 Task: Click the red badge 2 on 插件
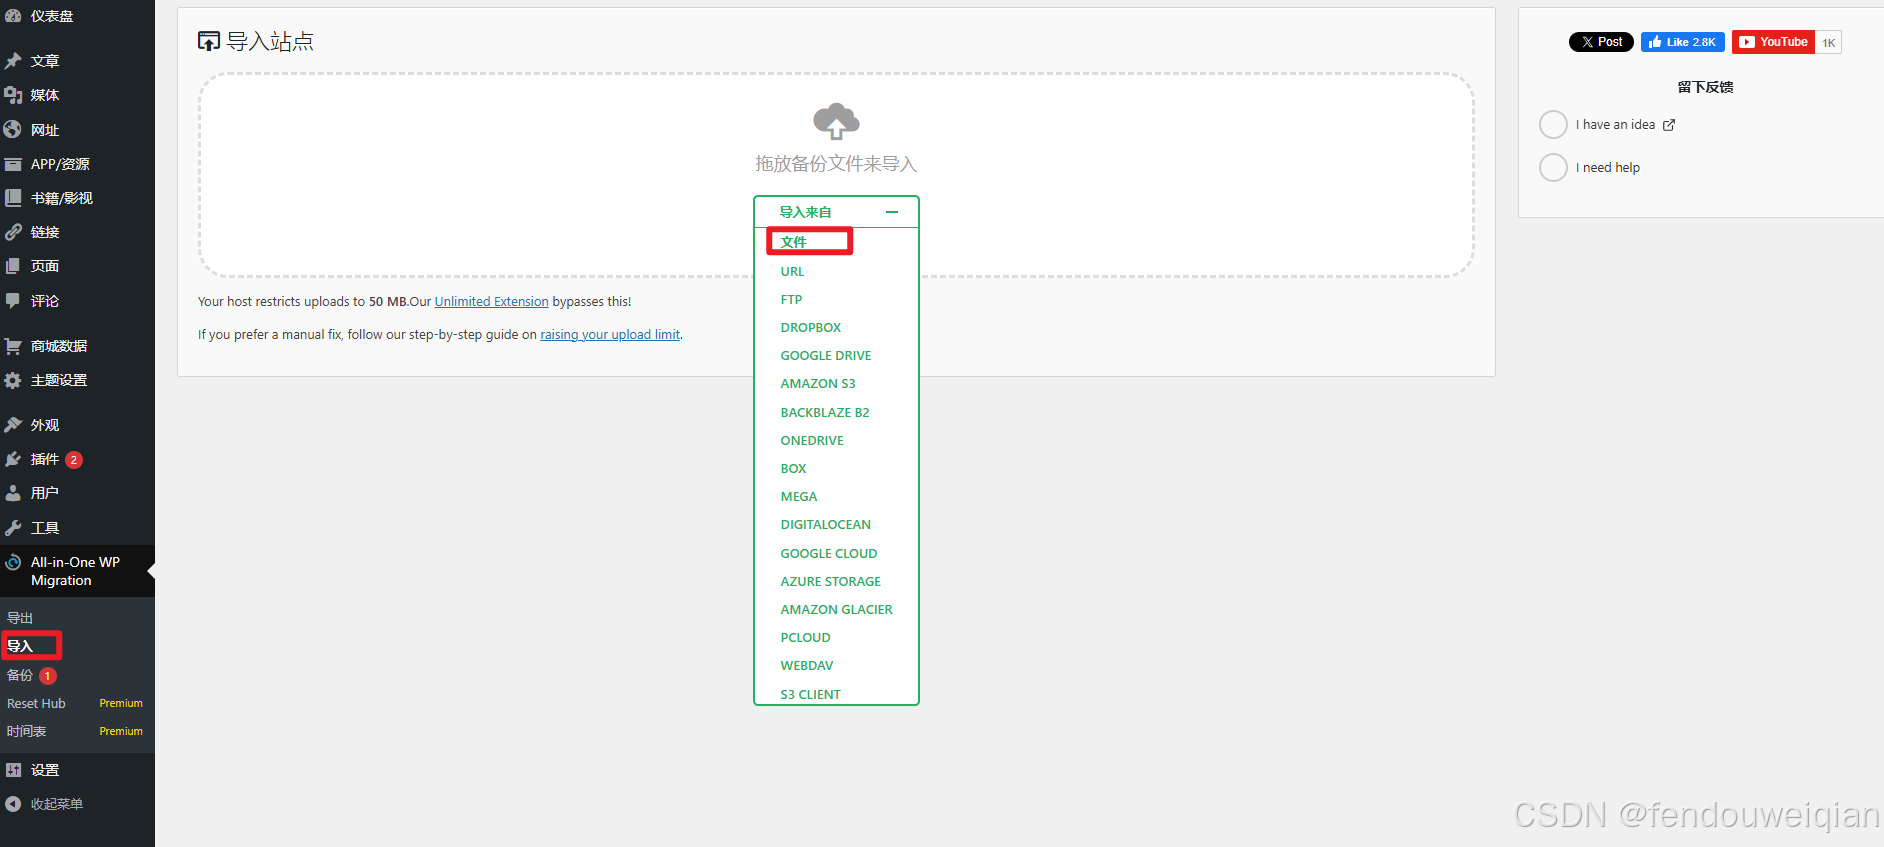coord(74,460)
